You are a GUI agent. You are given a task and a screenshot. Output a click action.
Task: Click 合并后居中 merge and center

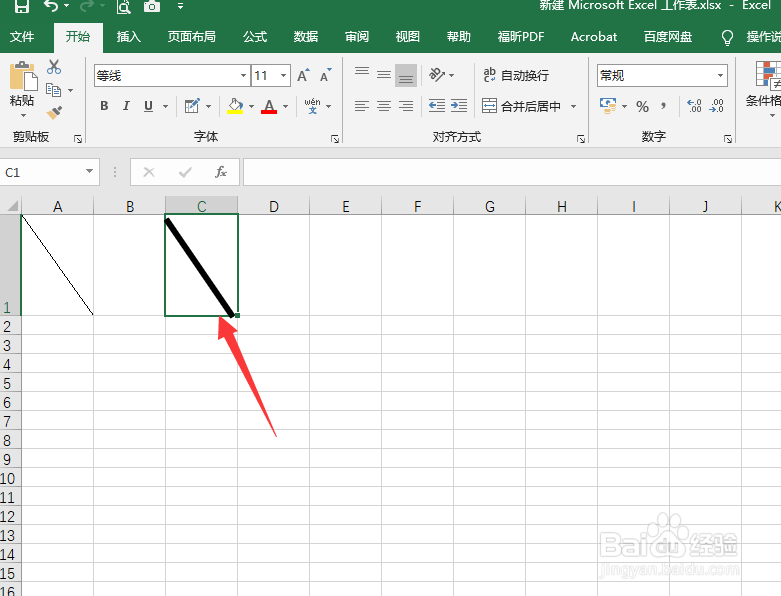pos(521,106)
